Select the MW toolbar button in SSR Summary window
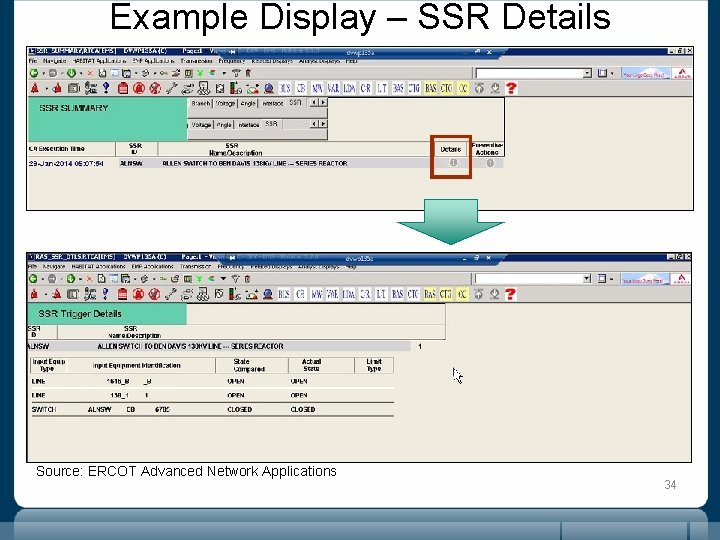The height and width of the screenshot is (540, 720). [x=317, y=88]
